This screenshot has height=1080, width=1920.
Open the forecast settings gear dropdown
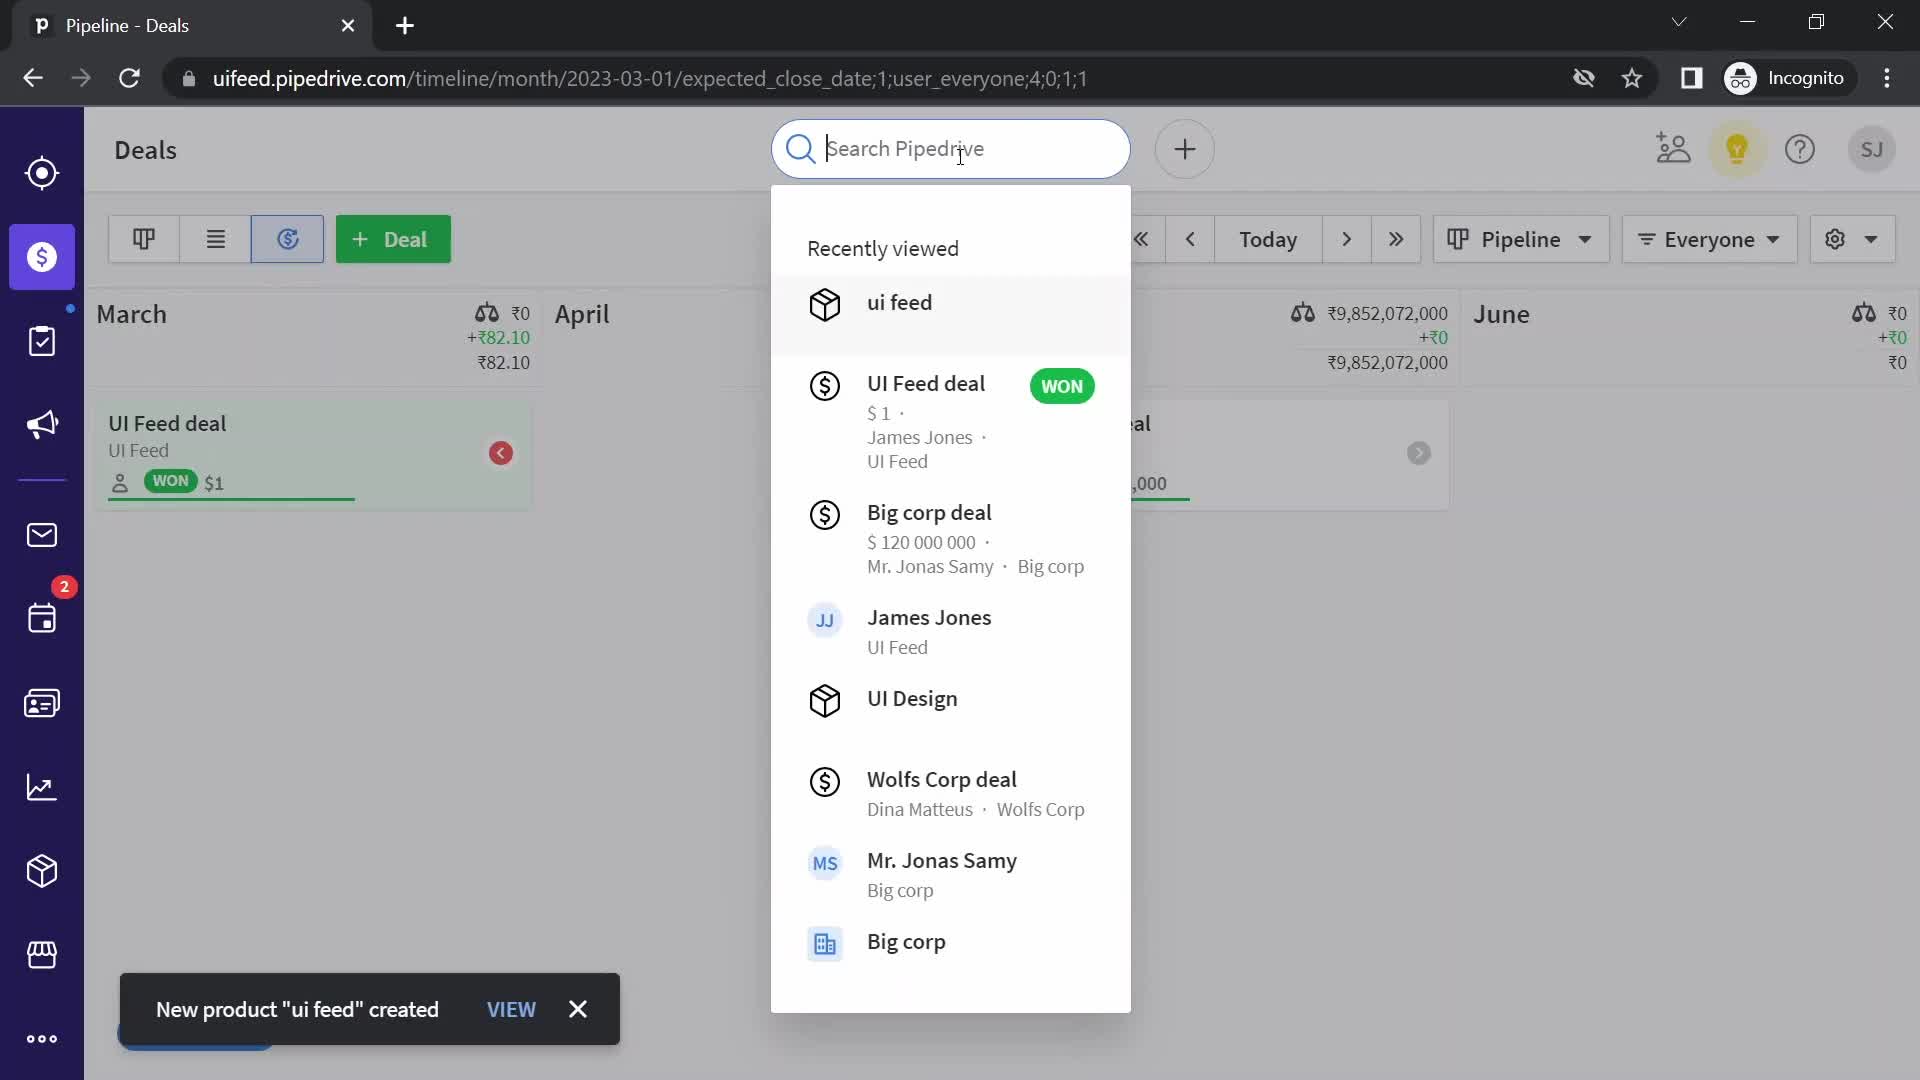coord(1852,239)
